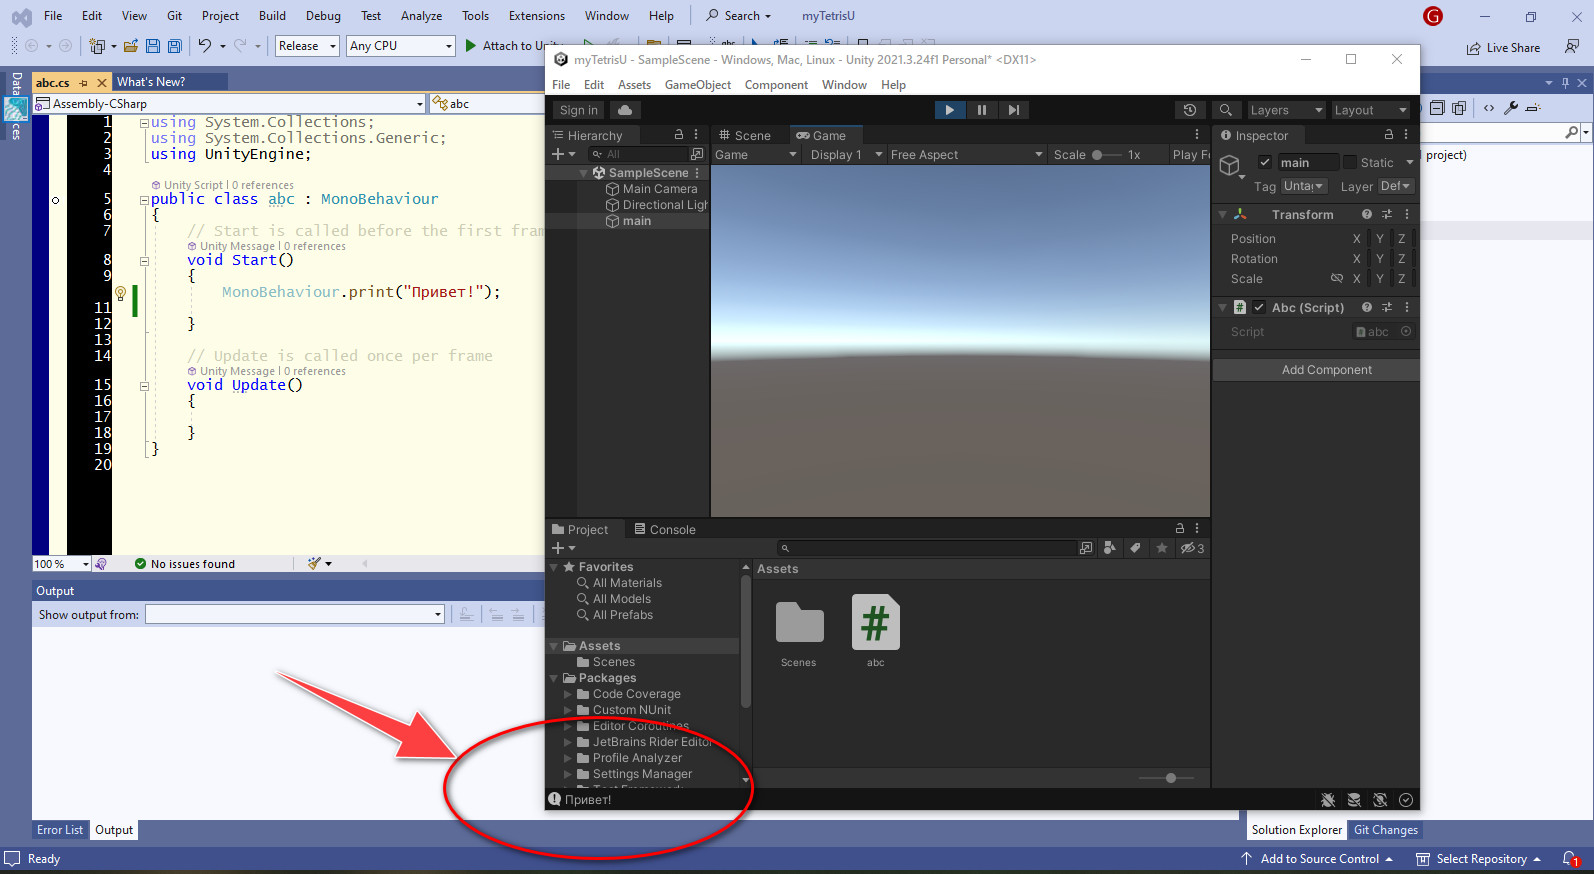
Task: Lock the Hierarchy panel
Action: 679,134
